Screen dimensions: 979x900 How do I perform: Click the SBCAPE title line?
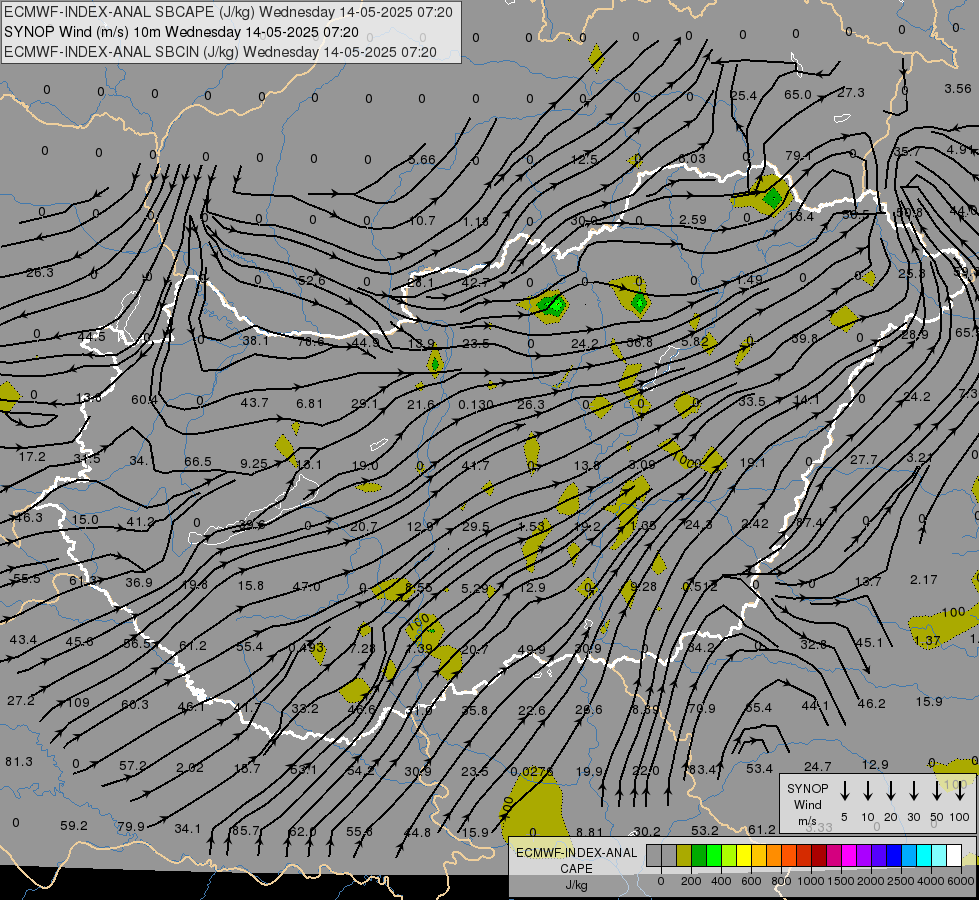tap(228, 12)
